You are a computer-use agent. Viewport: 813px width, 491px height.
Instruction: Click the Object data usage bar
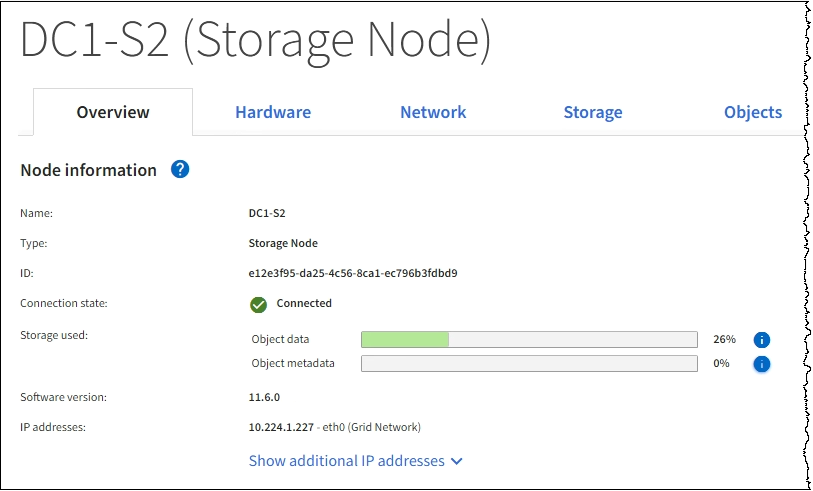pyautogui.click(x=528, y=340)
